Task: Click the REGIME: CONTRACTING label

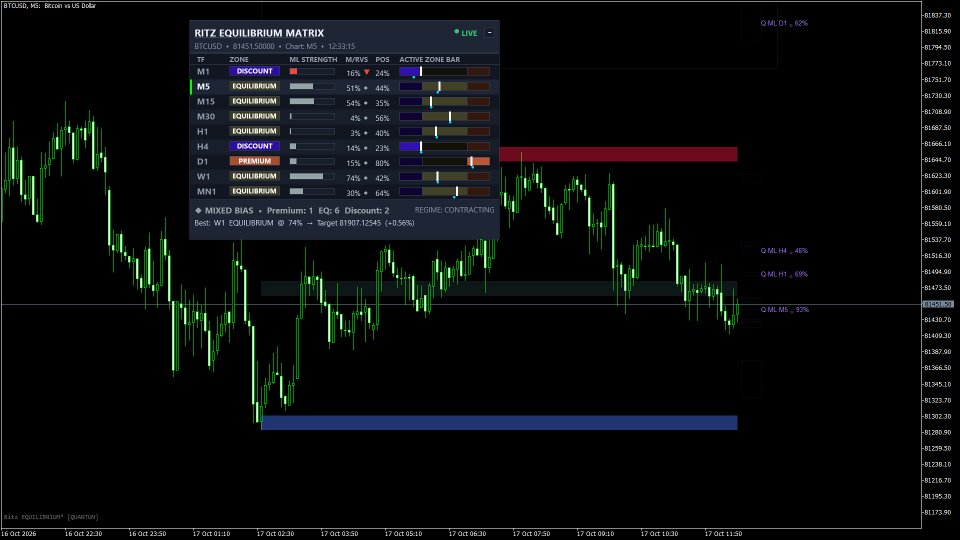Action: tap(454, 210)
